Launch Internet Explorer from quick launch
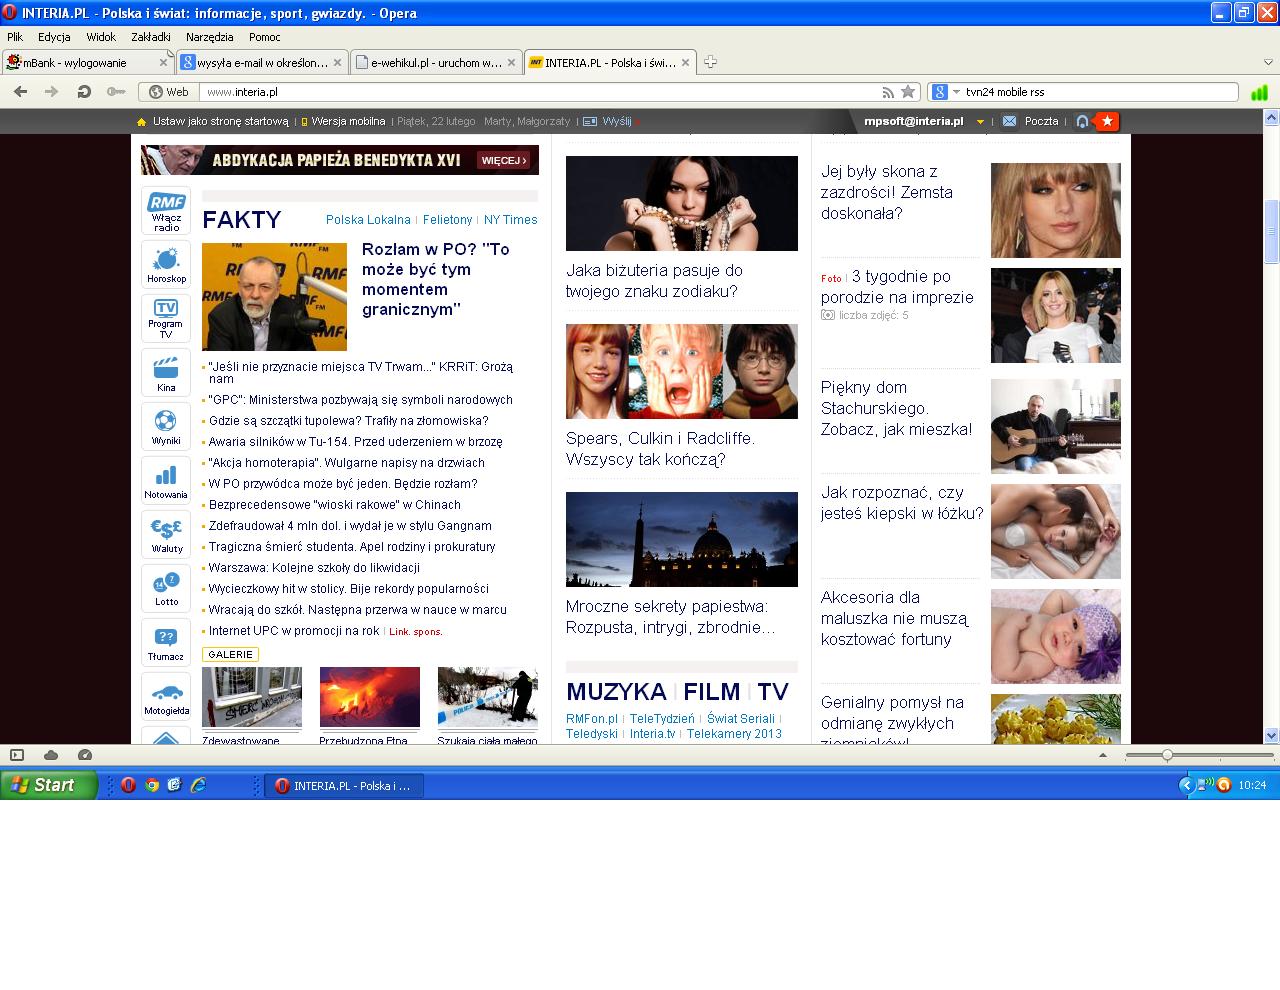The height and width of the screenshot is (990, 1280). click(198, 785)
